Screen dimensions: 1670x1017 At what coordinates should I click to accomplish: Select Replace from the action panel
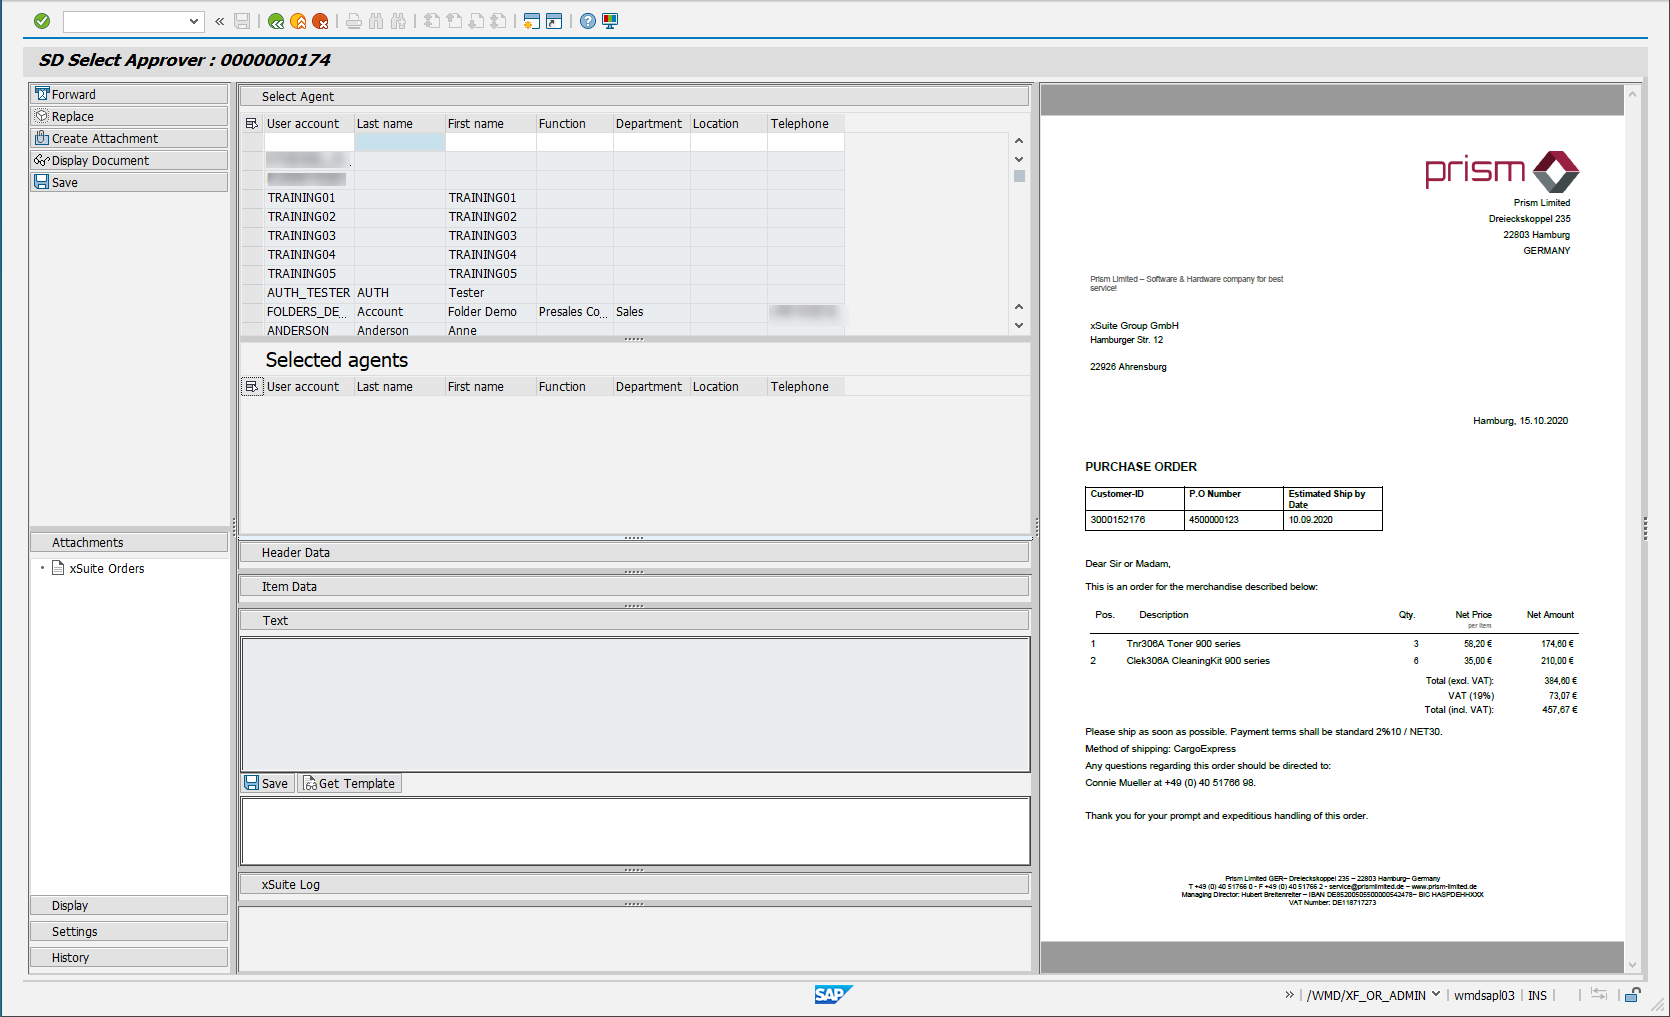tap(70, 115)
